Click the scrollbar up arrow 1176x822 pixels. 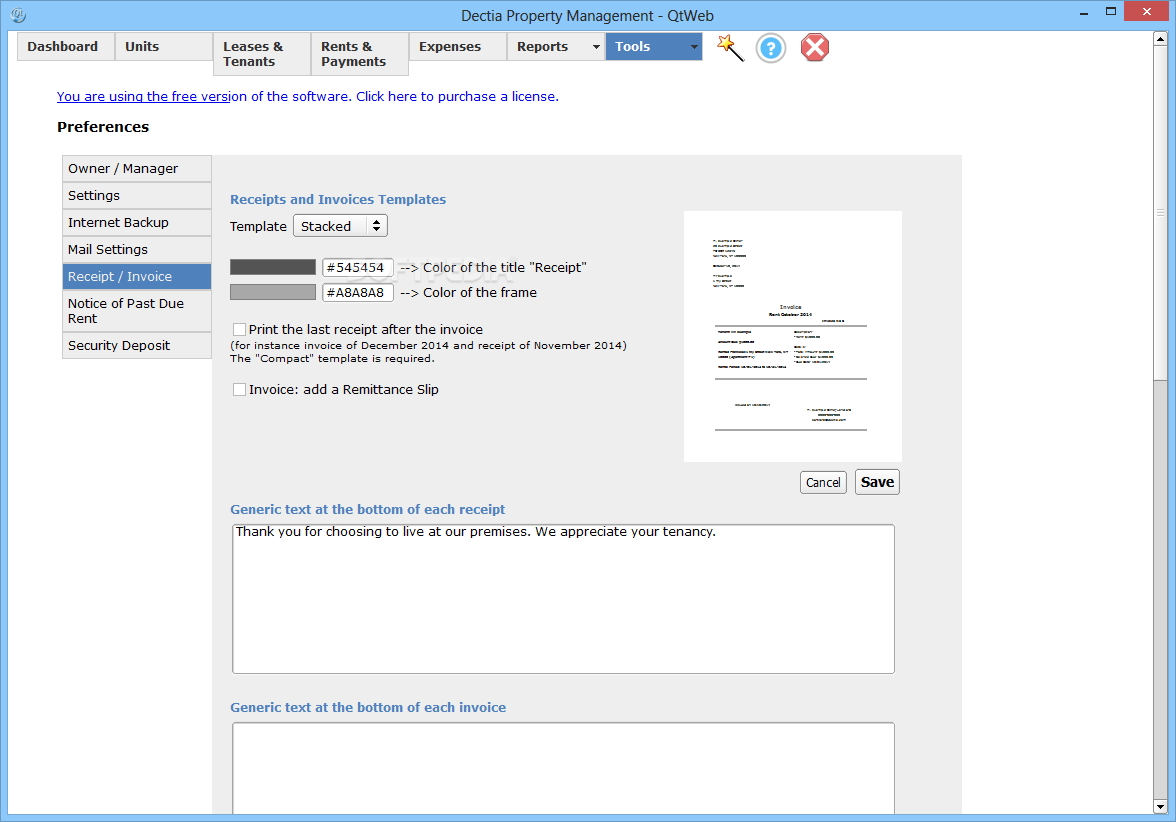(1160, 38)
